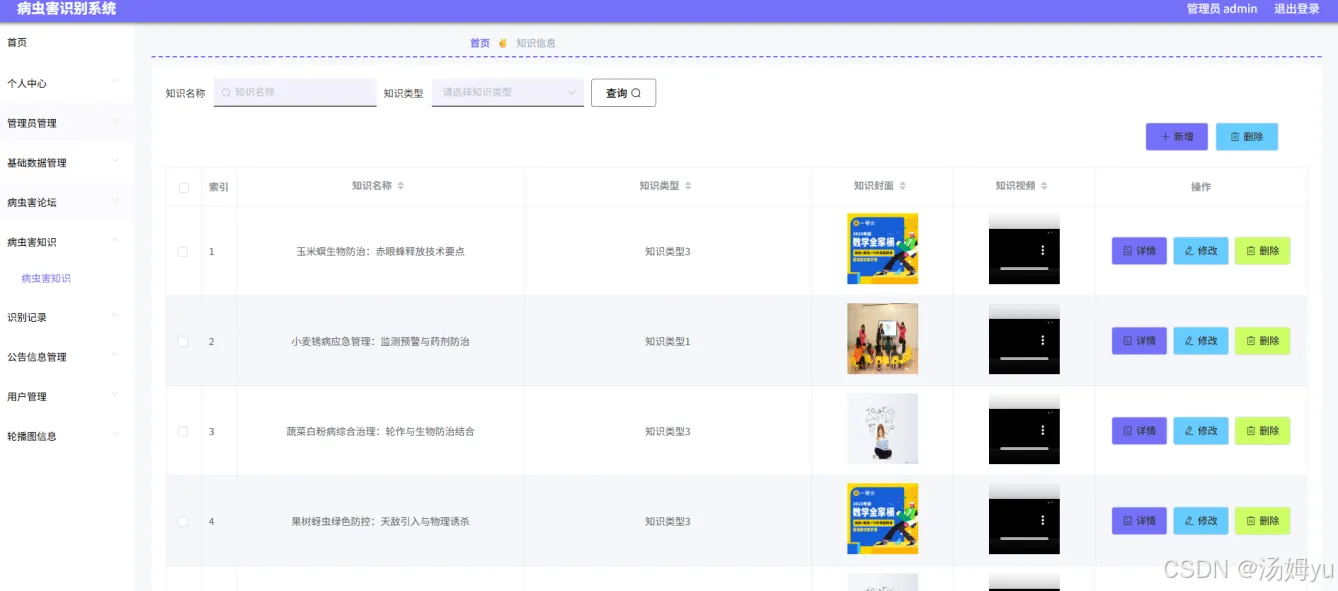Sort by 知识视频 column arrows
This screenshot has width=1338, height=591.
click(x=1045, y=186)
